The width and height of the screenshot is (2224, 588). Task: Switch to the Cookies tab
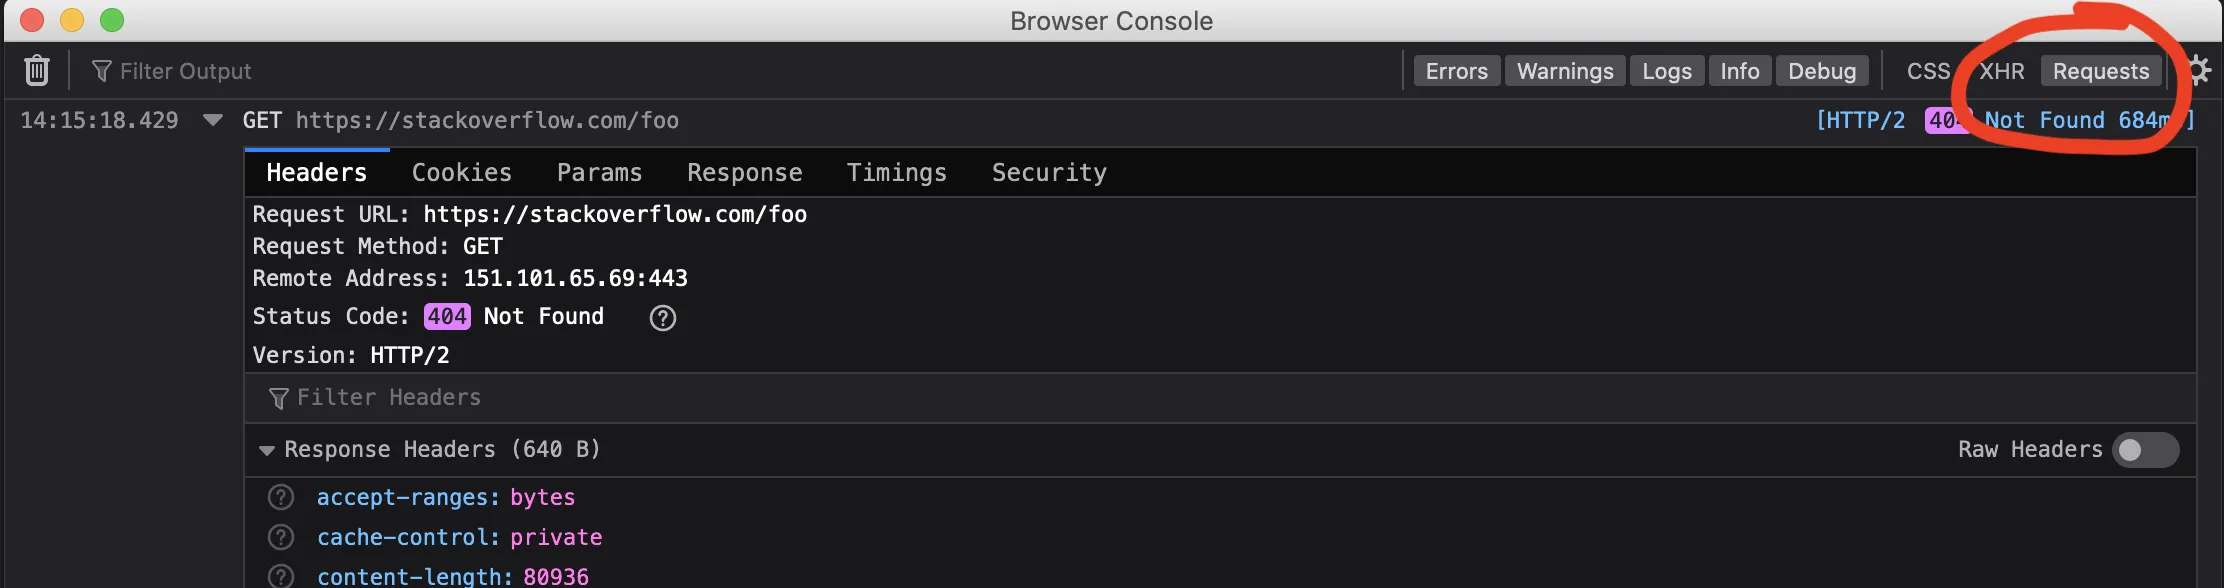pos(461,172)
